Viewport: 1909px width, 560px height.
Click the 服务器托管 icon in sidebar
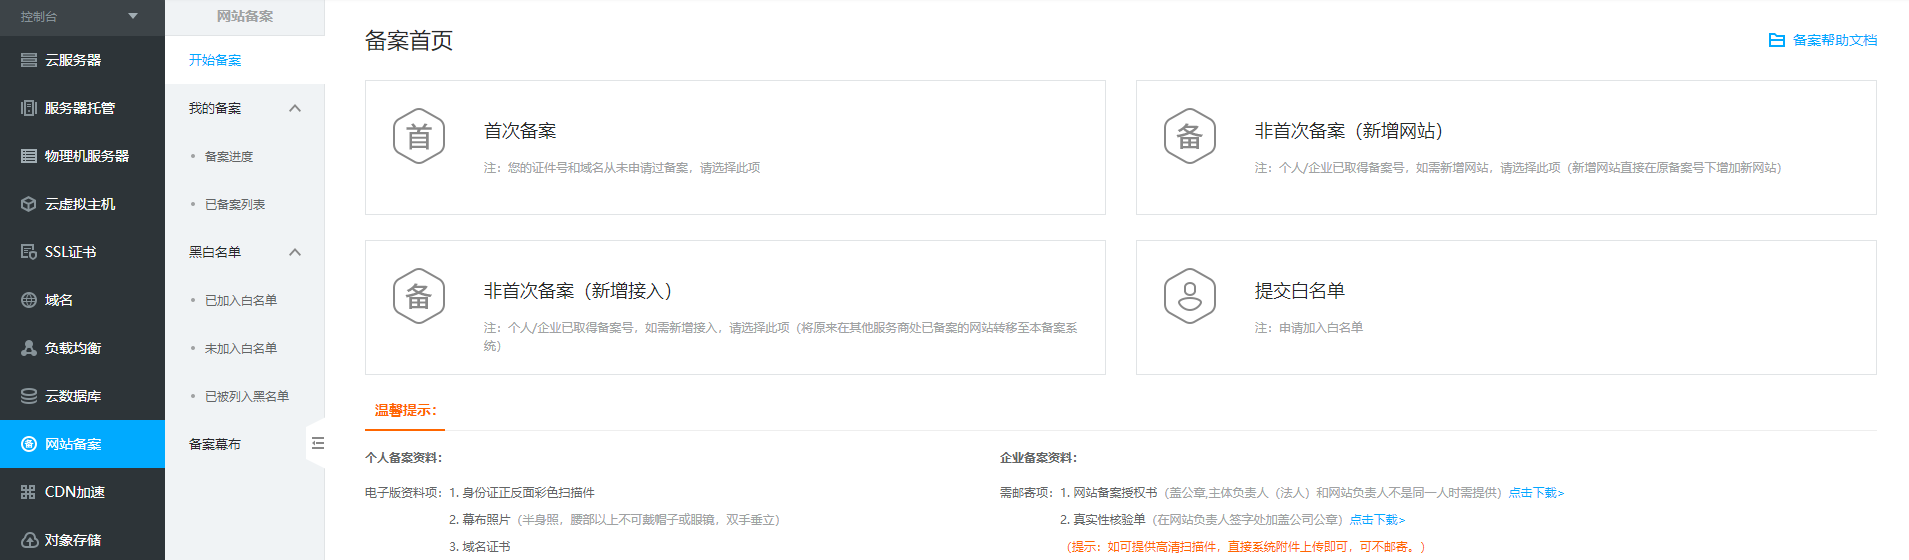pyautogui.click(x=29, y=108)
